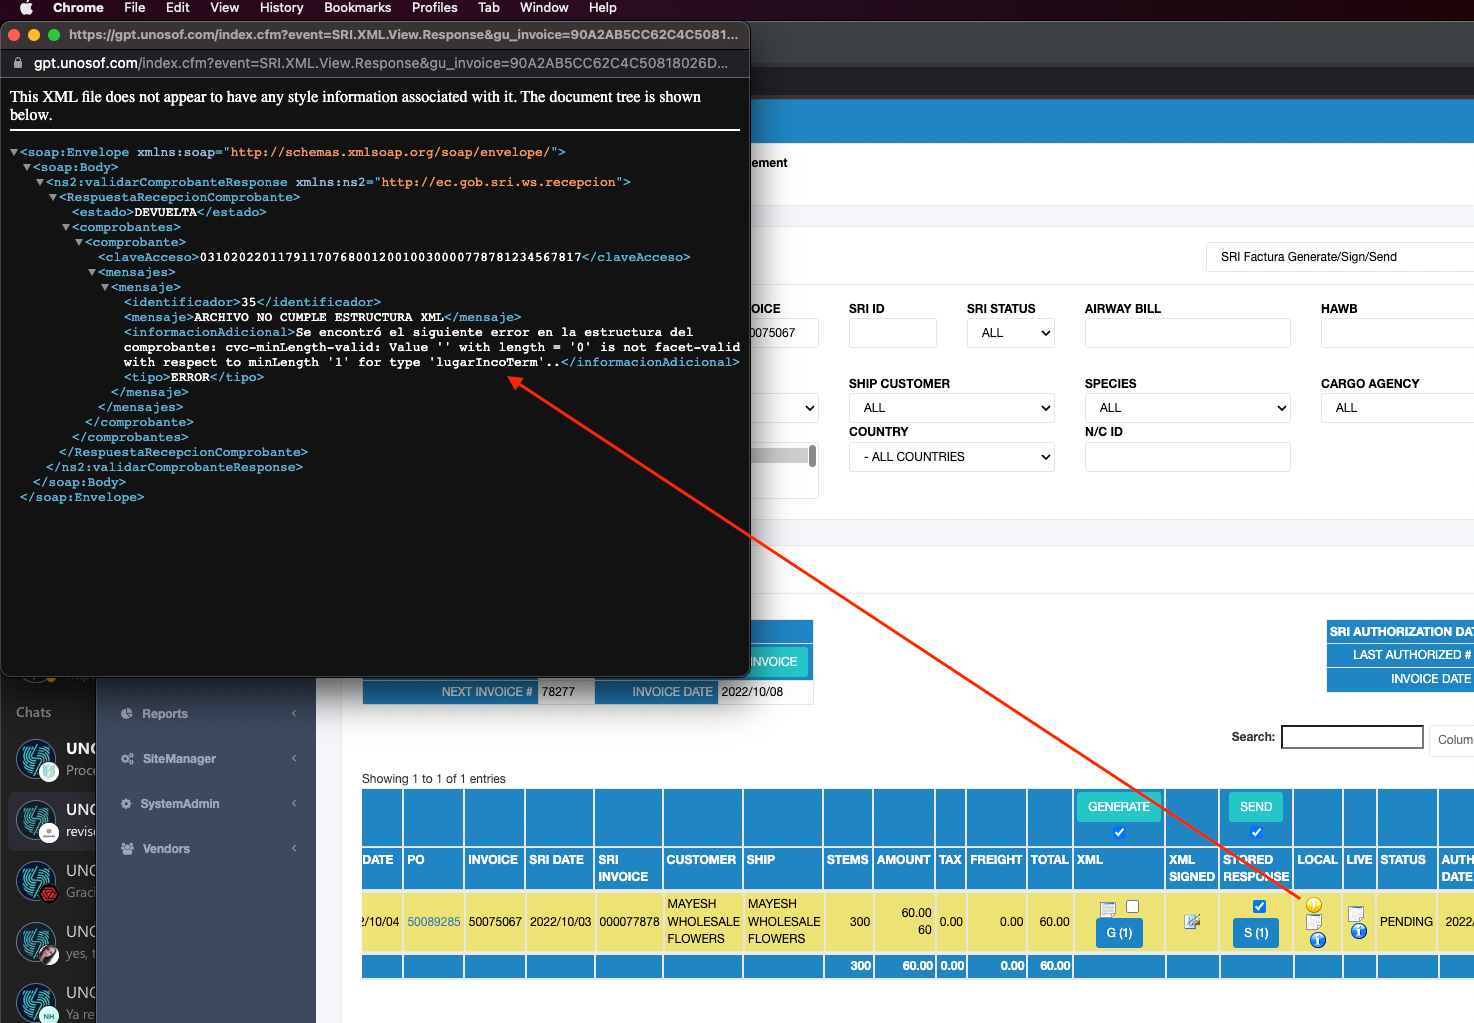Click the gray vertical scrollbar beside the COUNTRY field
Image resolution: width=1474 pixels, height=1023 pixels.
click(x=812, y=456)
